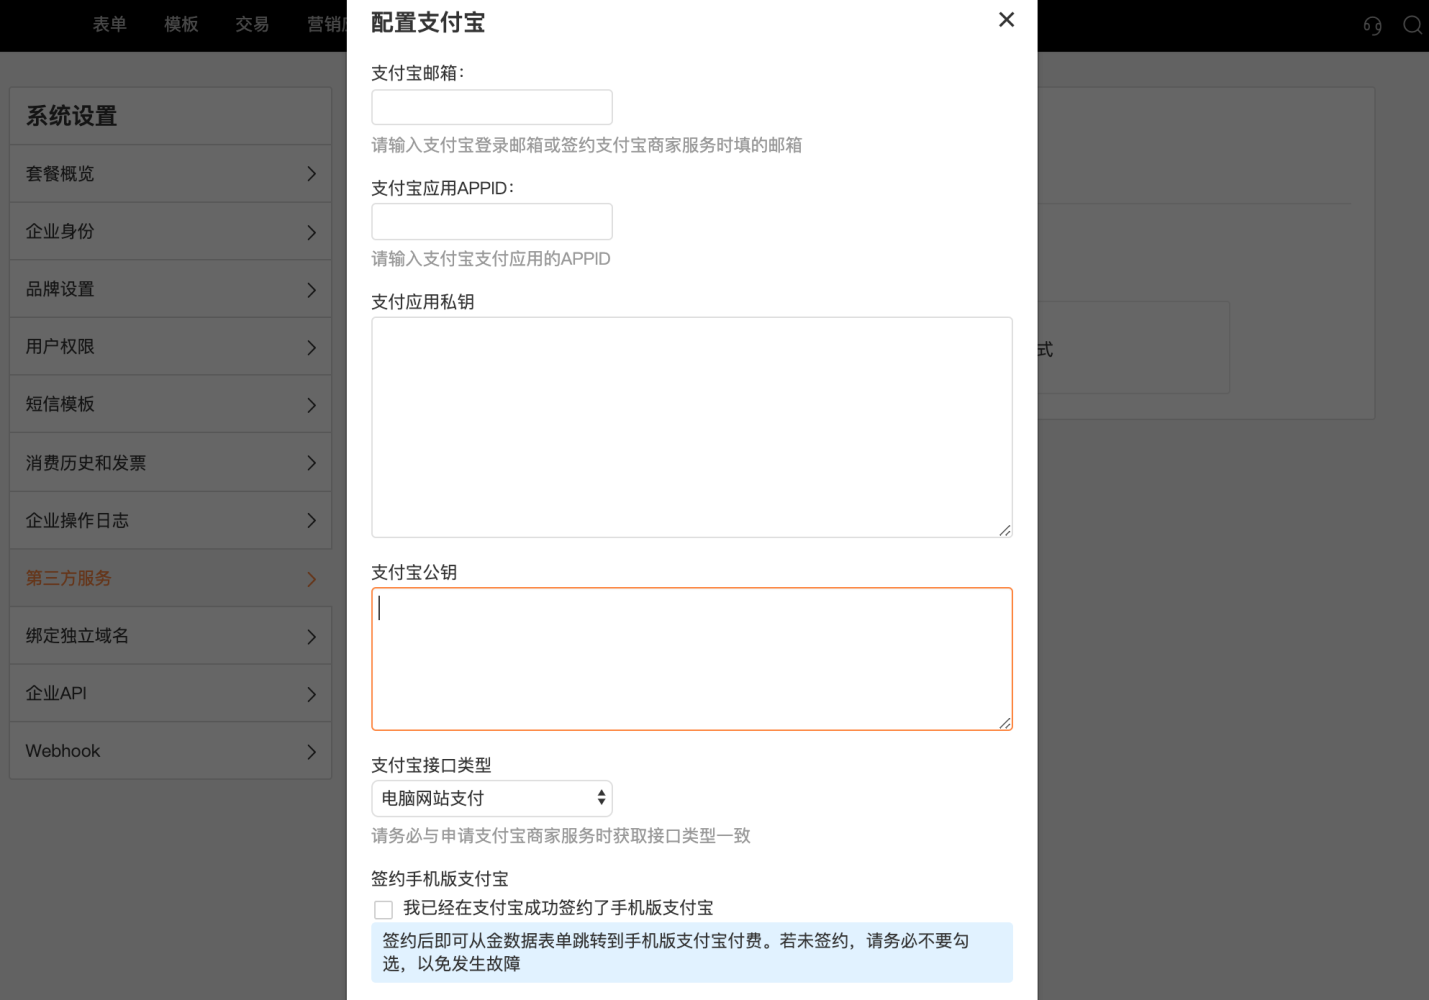Open 用户权限 settings
Image resolution: width=1429 pixels, height=1000 pixels.
click(170, 347)
